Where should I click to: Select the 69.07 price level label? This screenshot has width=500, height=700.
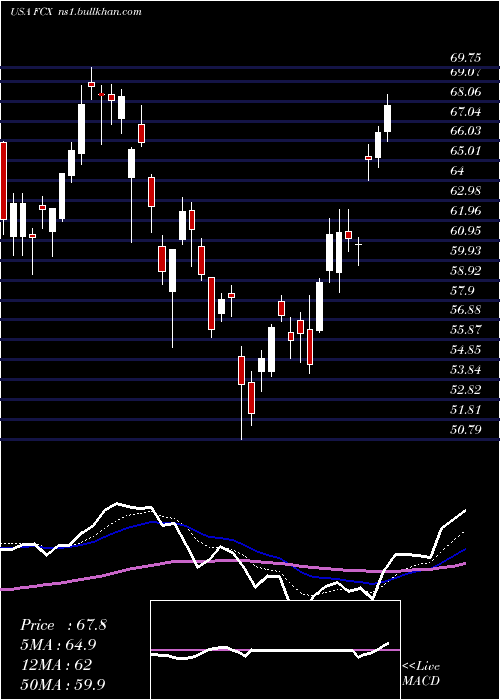tap(466, 72)
